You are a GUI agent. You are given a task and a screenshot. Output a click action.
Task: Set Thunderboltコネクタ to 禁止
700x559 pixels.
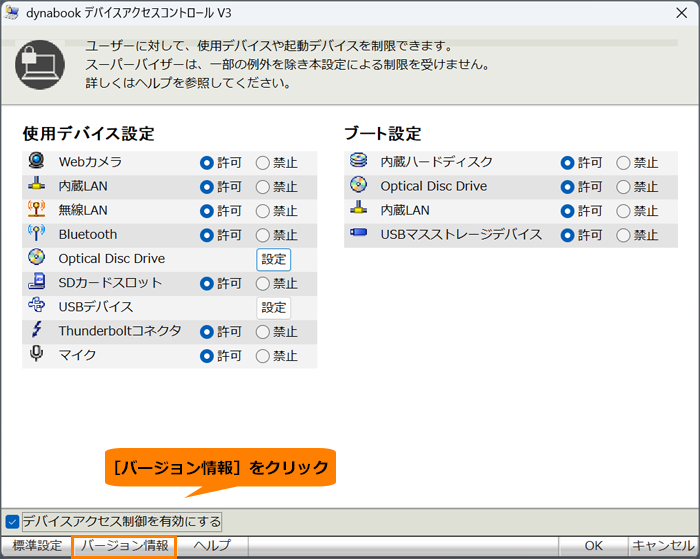coord(262,332)
